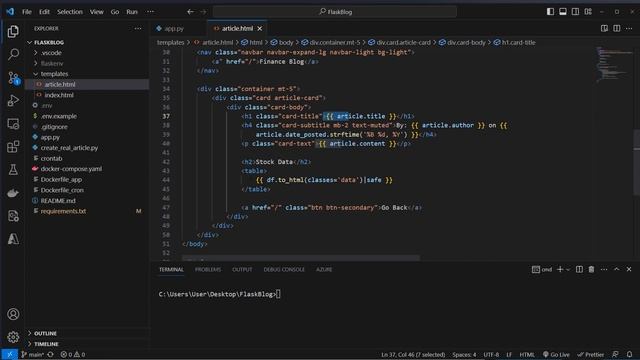Open the File menu
The width and height of the screenshot is (640, 360).
[27, 12]
